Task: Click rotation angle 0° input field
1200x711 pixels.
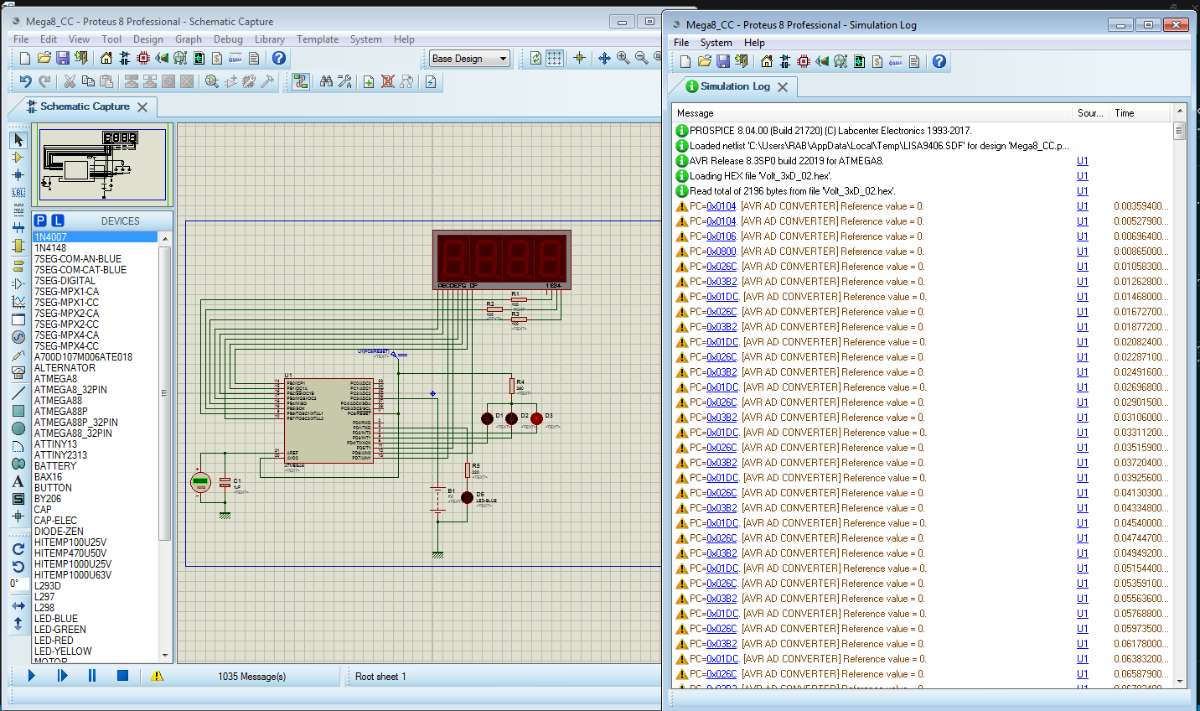Action: [x=19, y=584]
